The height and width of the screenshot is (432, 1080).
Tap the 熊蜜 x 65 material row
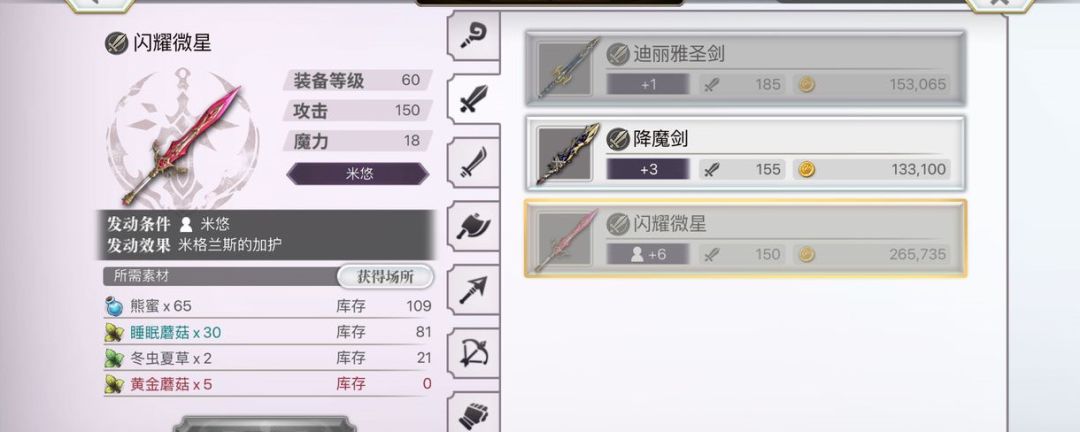coord(268,306)
